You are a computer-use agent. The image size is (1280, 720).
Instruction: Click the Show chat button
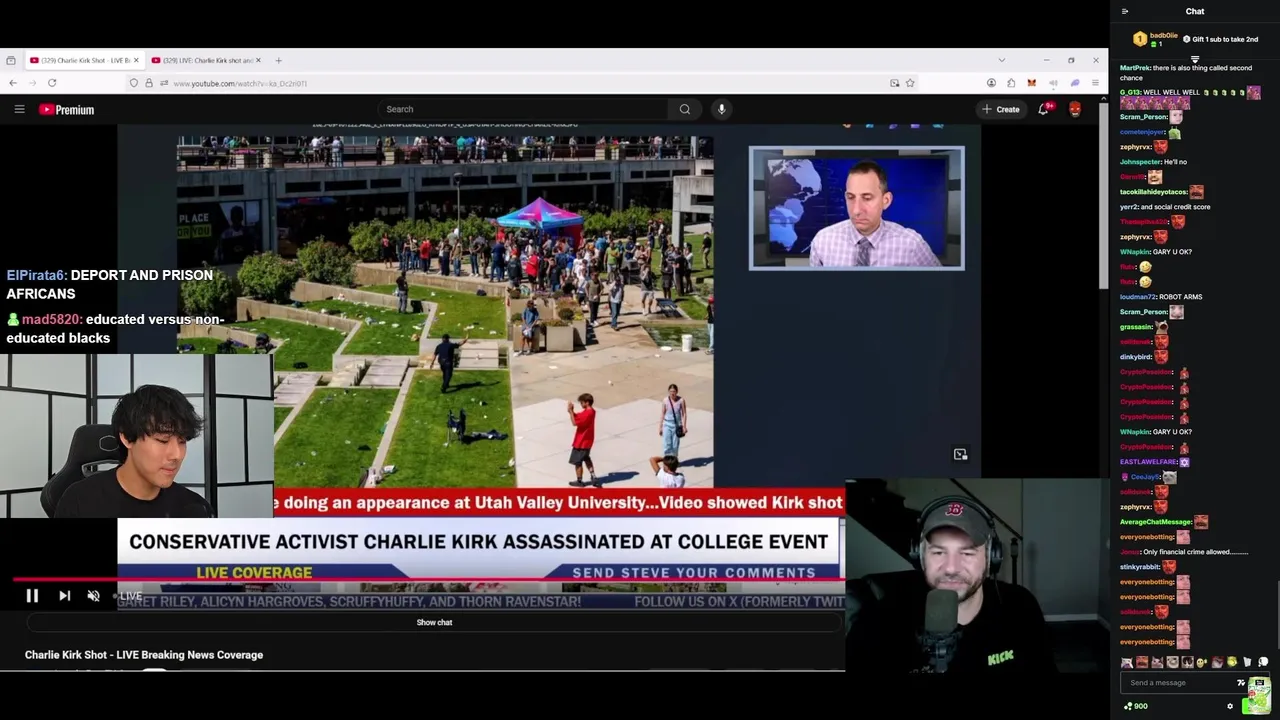tap(434, 622)
